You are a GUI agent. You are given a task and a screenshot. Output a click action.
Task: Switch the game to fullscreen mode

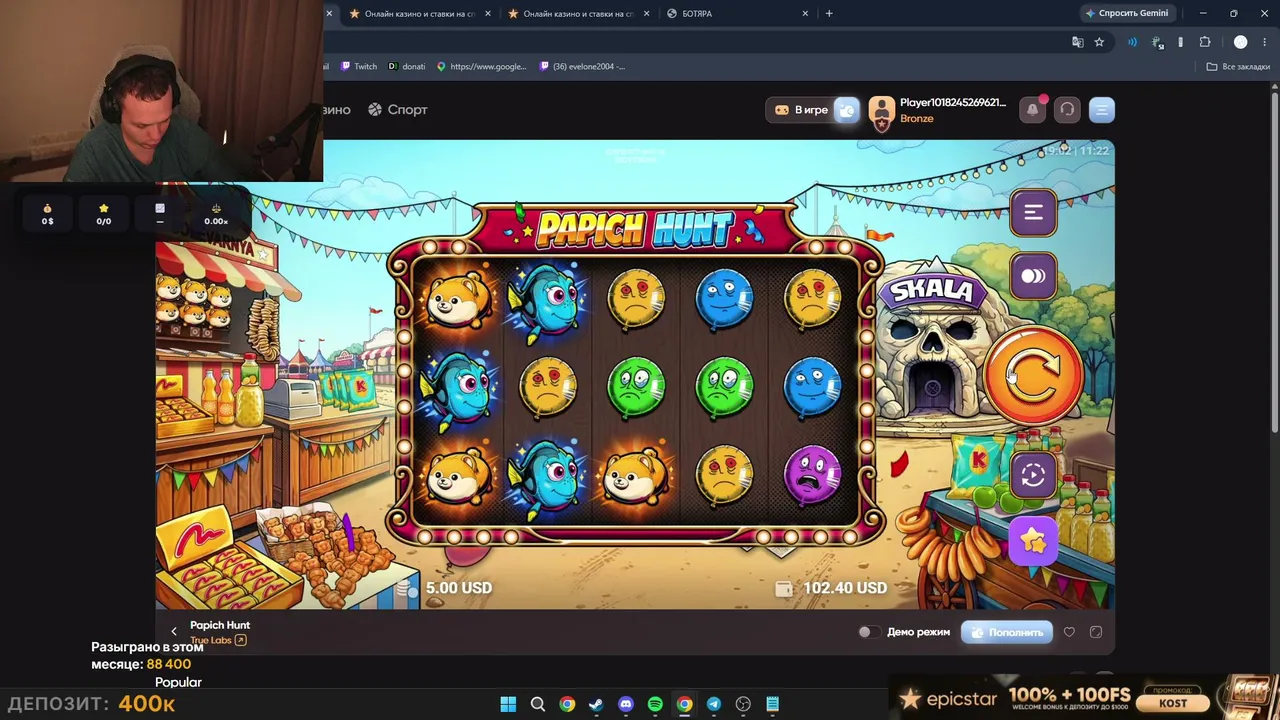[1096, 632]
